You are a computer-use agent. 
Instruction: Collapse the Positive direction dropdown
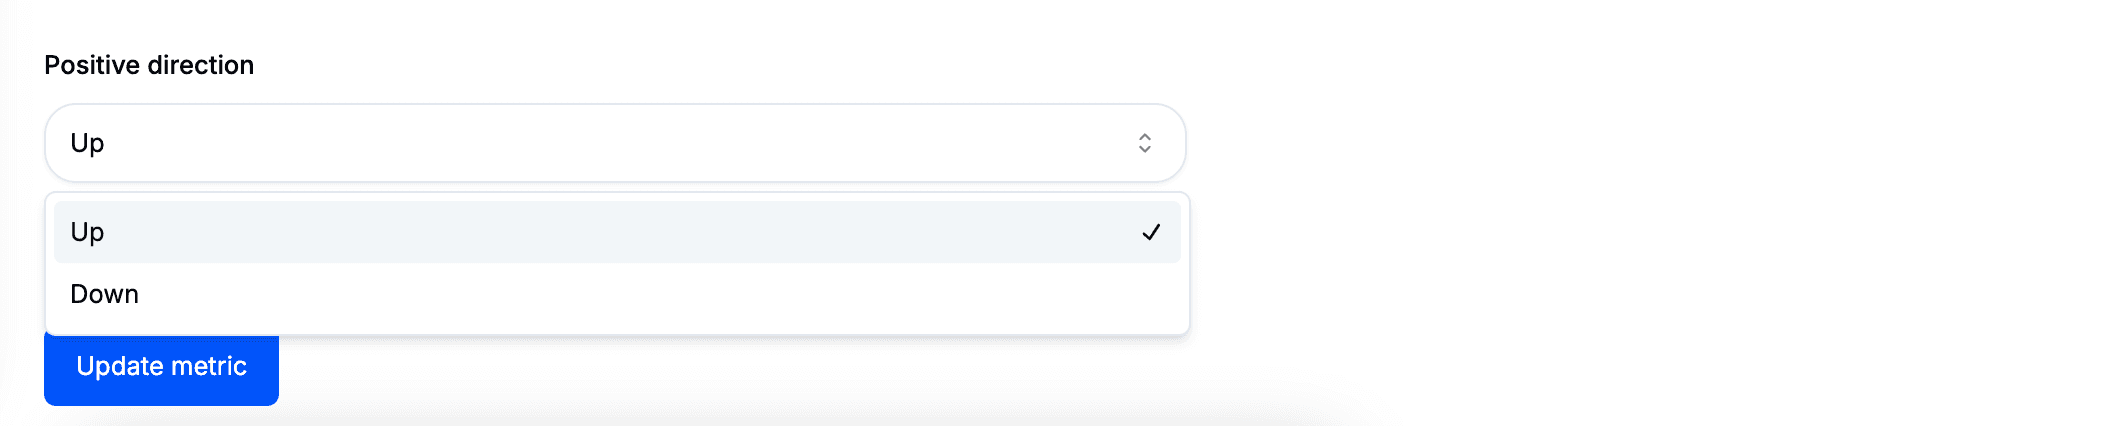614,143
